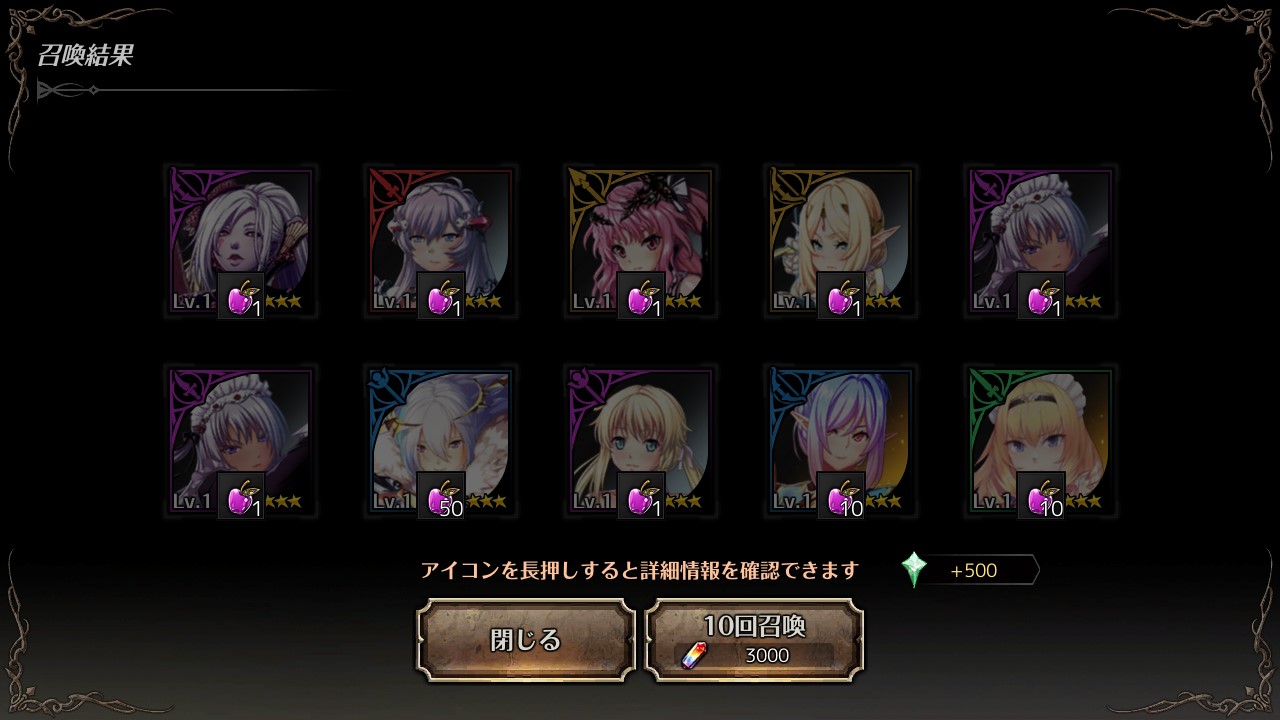The width and height of the screenshot is (1280, 720).
Task: Click the apple icon on pink-haired card
Action: tap(641, 295)
